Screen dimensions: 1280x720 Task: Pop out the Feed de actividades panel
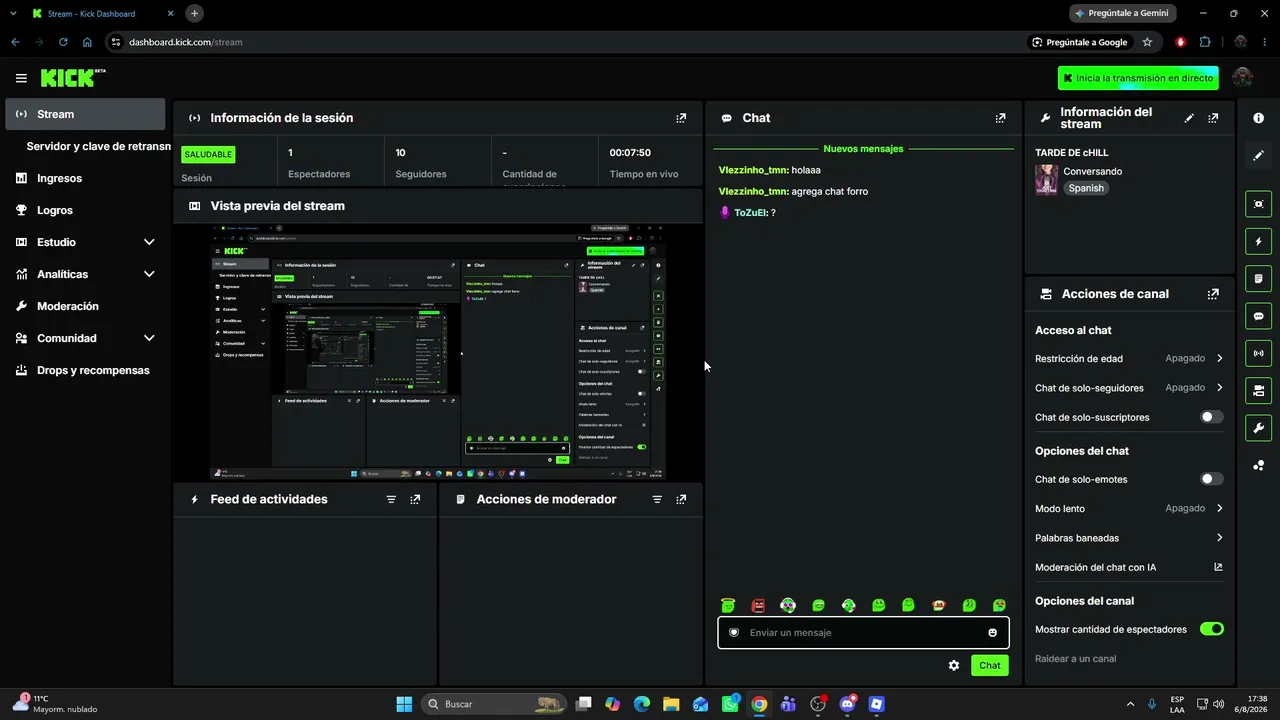415,499
